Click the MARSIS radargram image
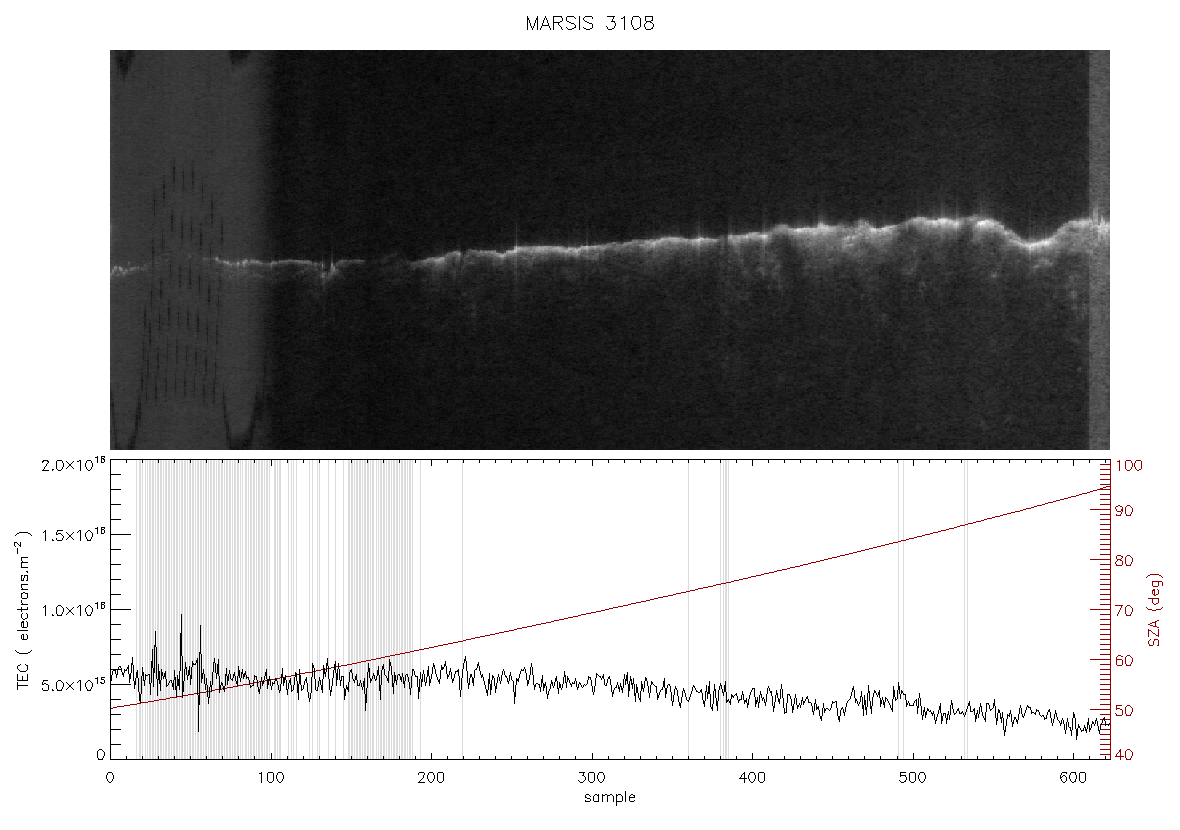 pos(610,250)
